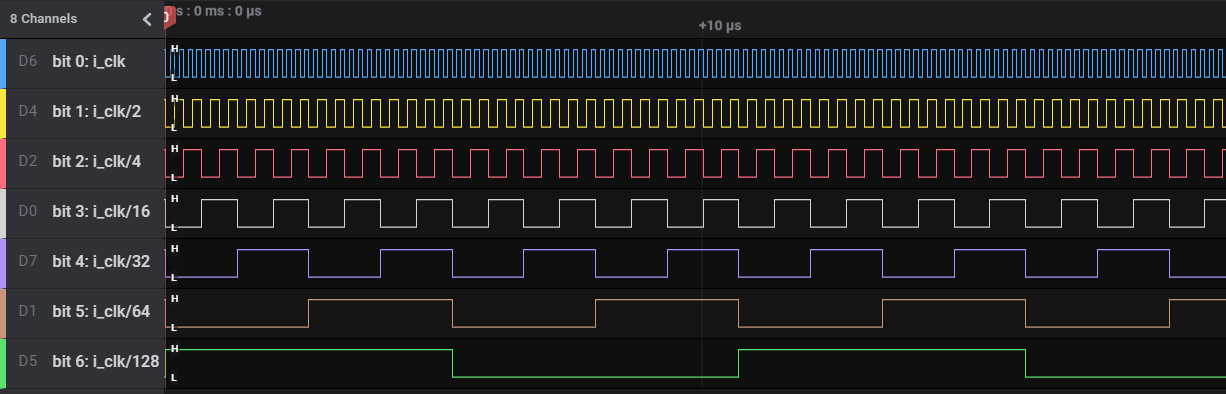Click the red color strip of D2

[3, 163]
